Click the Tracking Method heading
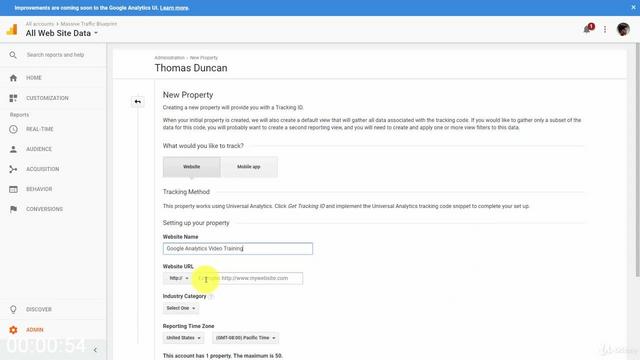 [x=186, y=192]
